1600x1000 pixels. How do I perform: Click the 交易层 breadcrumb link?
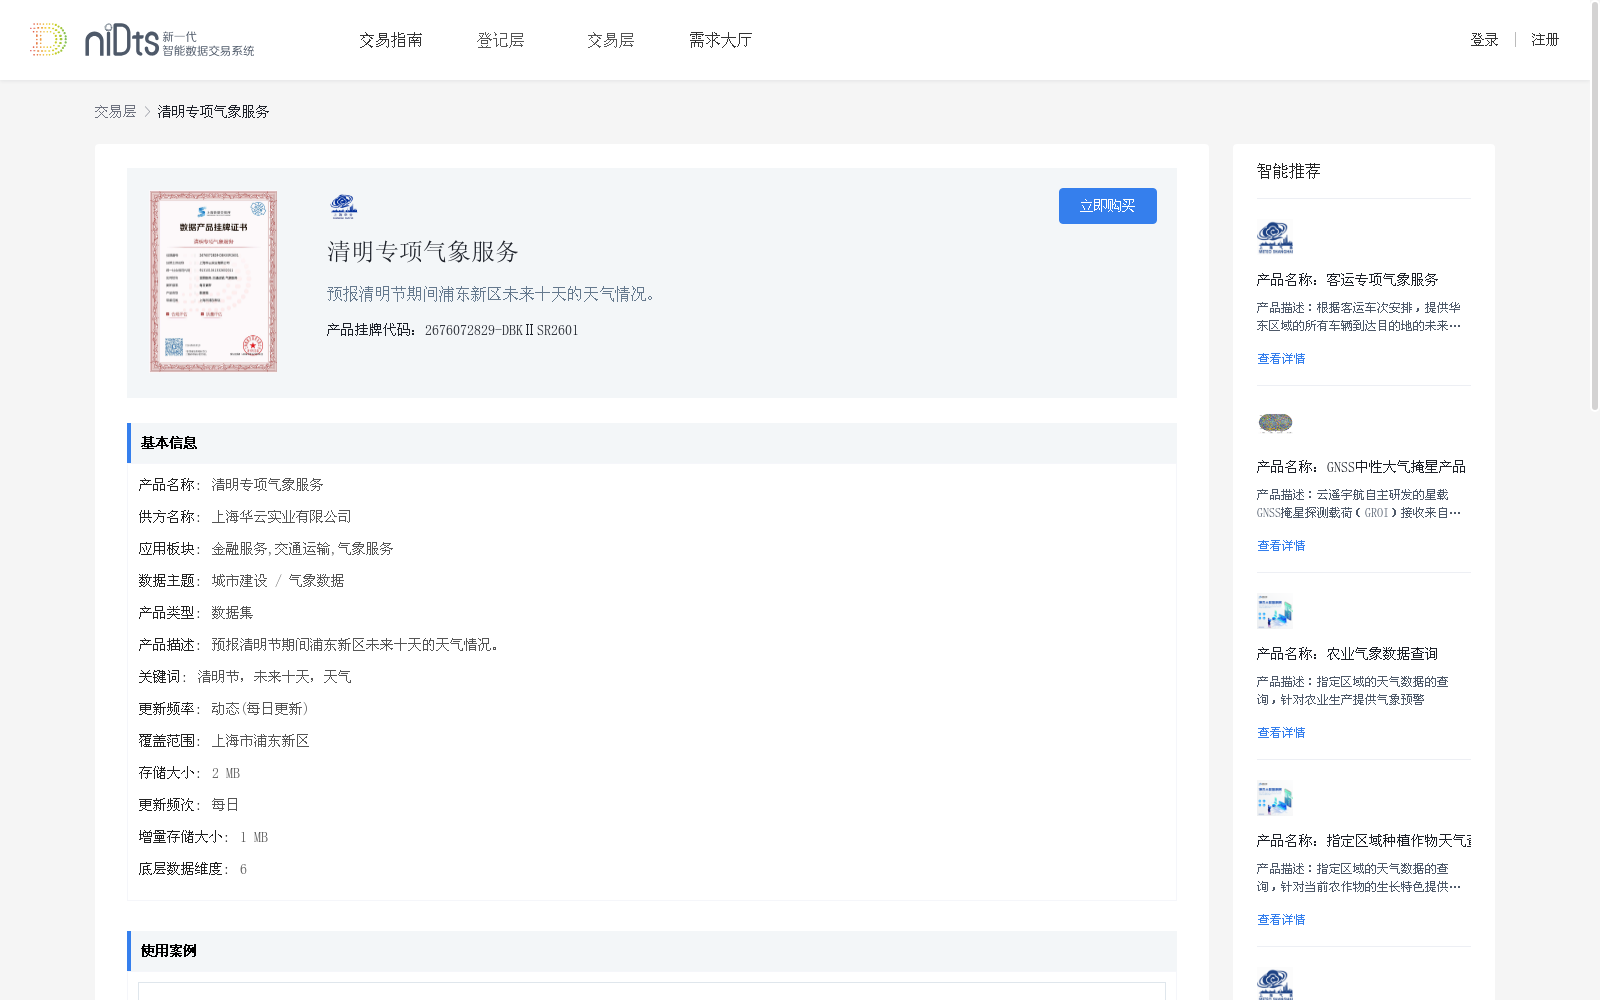[x=115, y=112]
